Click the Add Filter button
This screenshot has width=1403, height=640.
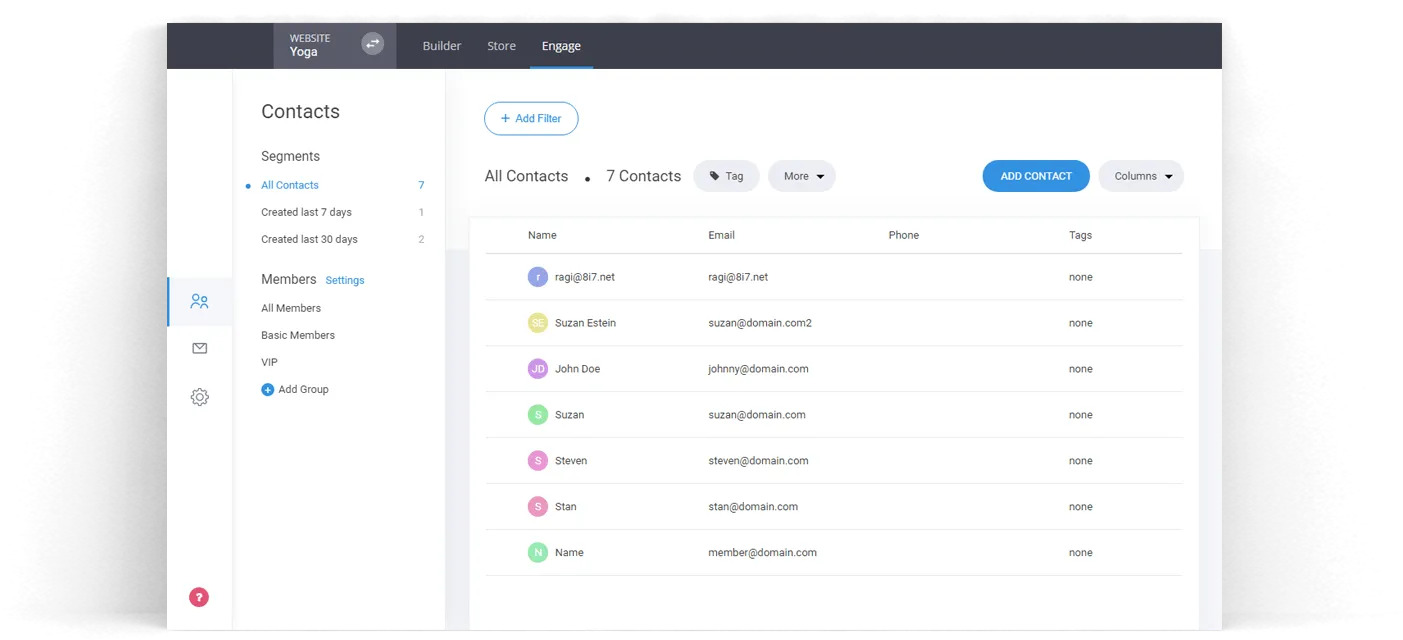(531, 118)
